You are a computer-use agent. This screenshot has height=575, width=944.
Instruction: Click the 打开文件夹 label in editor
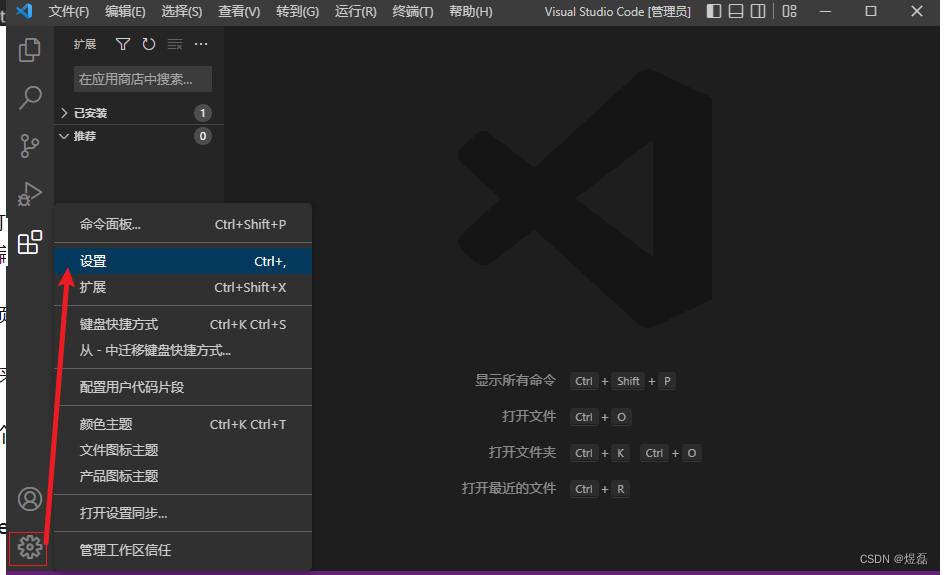(523, 452)
